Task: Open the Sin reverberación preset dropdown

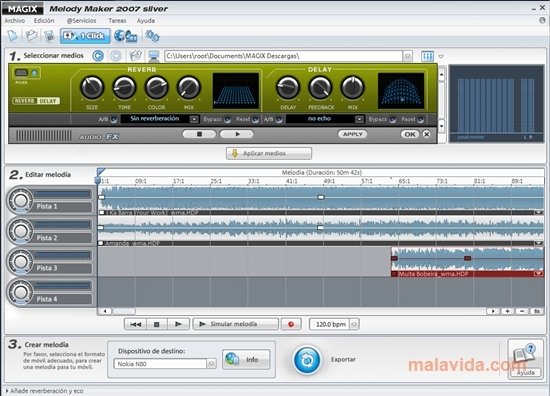Action: click(194, 119)
